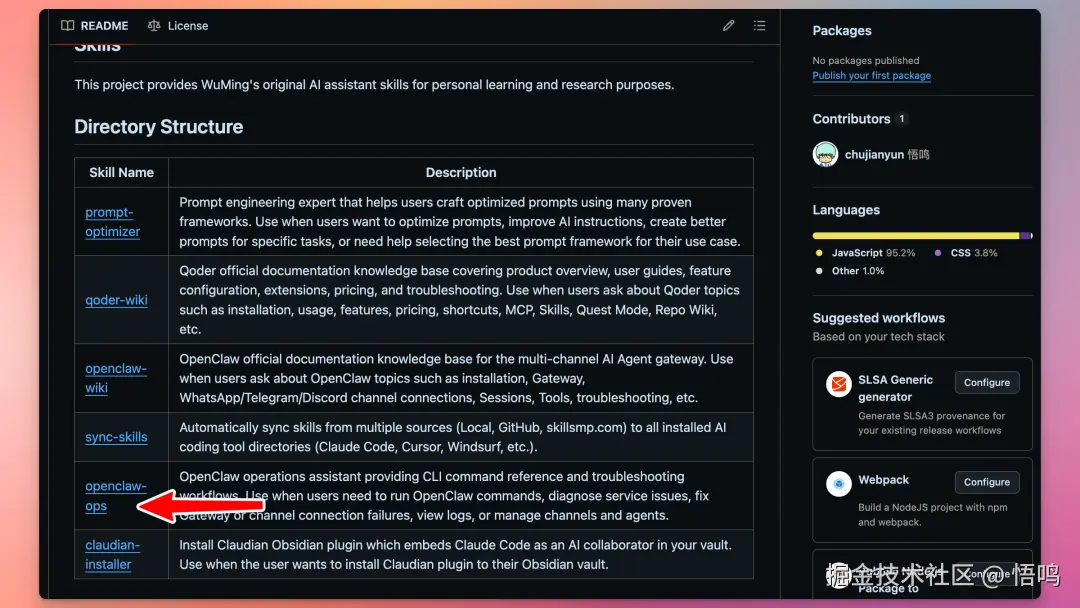Click the contributors count badge 1

tap(902, 118)
